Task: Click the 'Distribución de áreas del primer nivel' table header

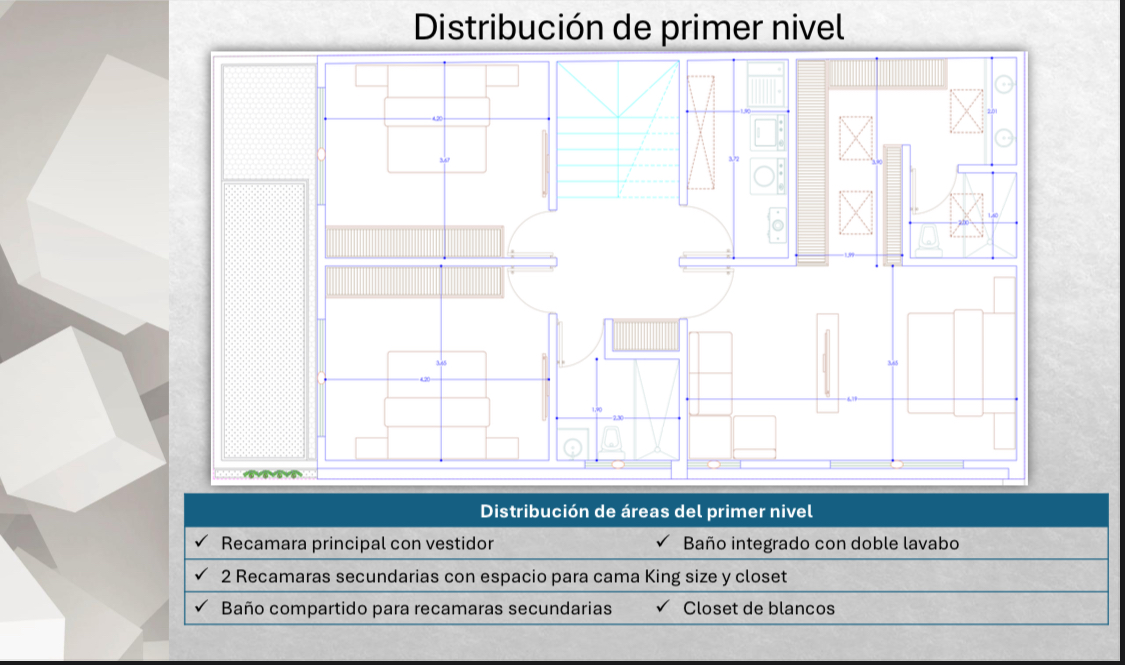Action: (x=646, y=511)
